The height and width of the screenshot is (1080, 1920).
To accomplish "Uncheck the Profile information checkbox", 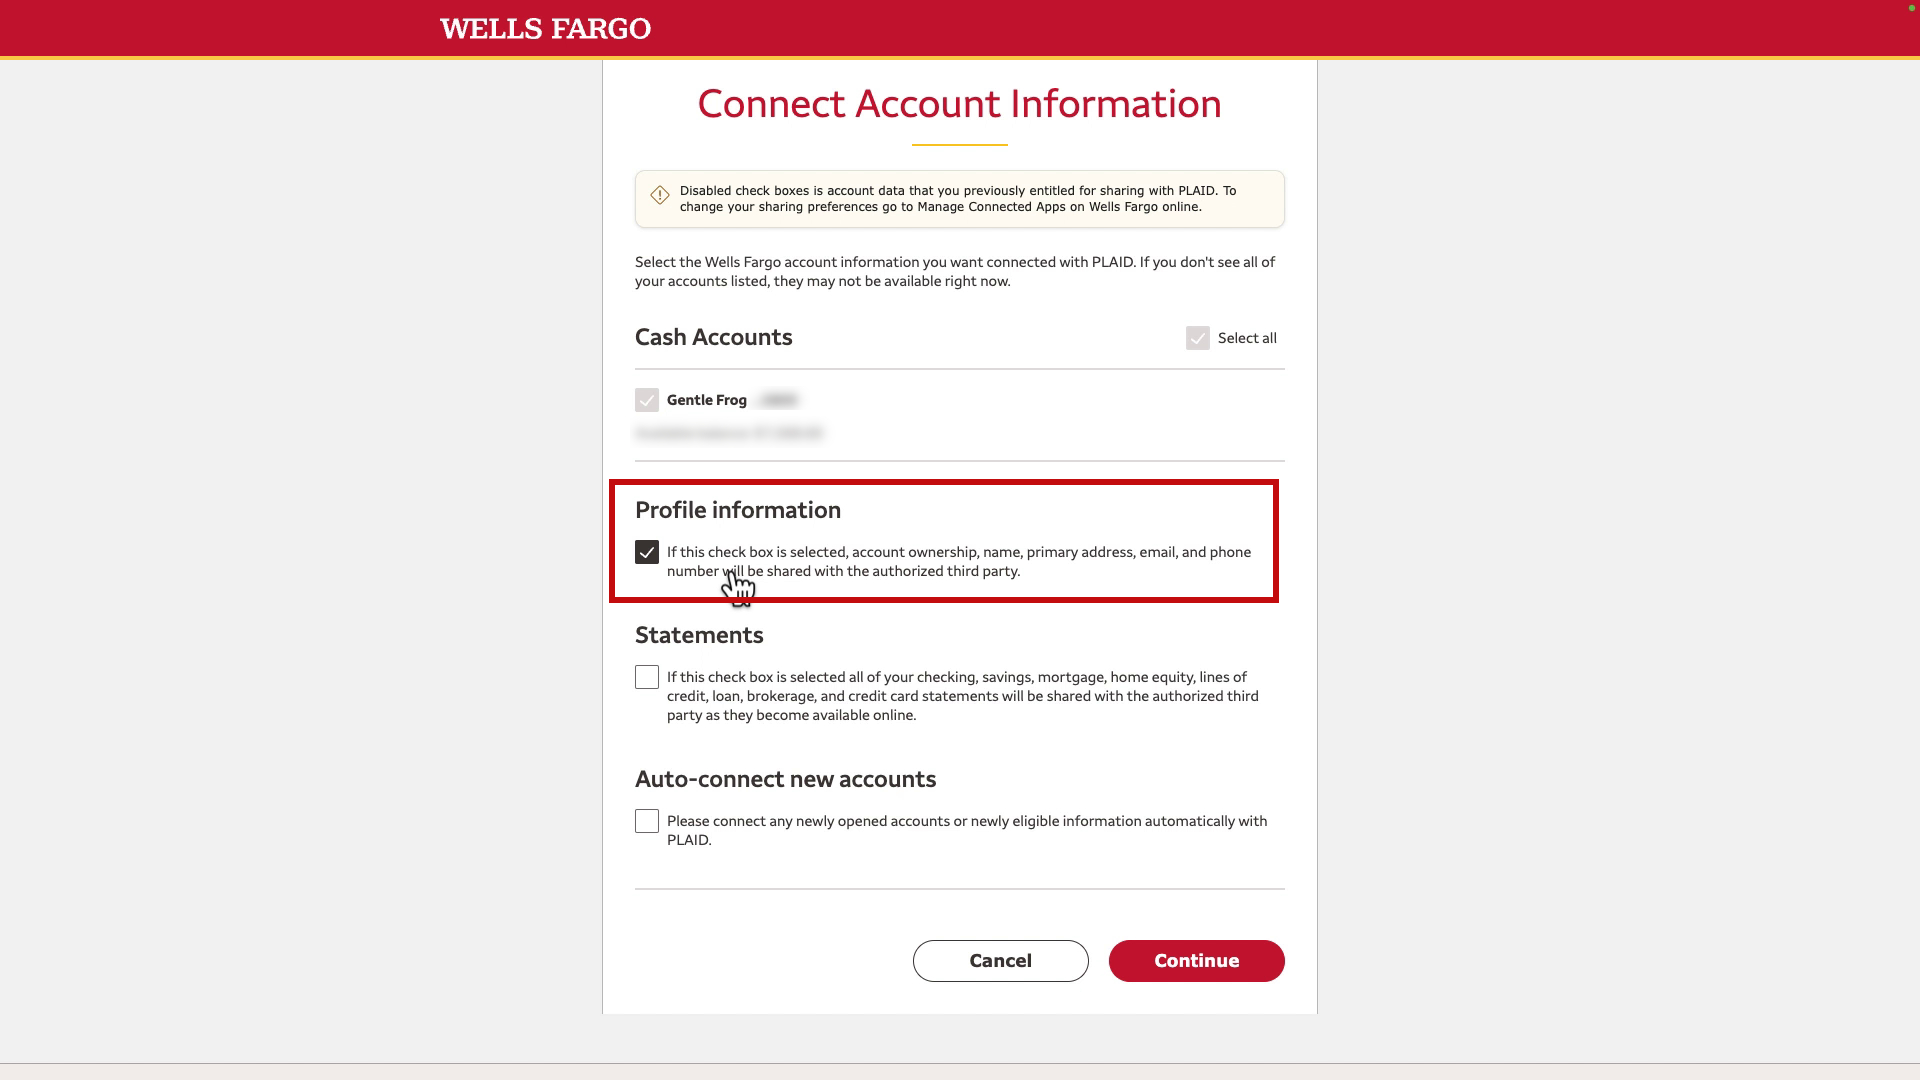I will coord(647,552).
